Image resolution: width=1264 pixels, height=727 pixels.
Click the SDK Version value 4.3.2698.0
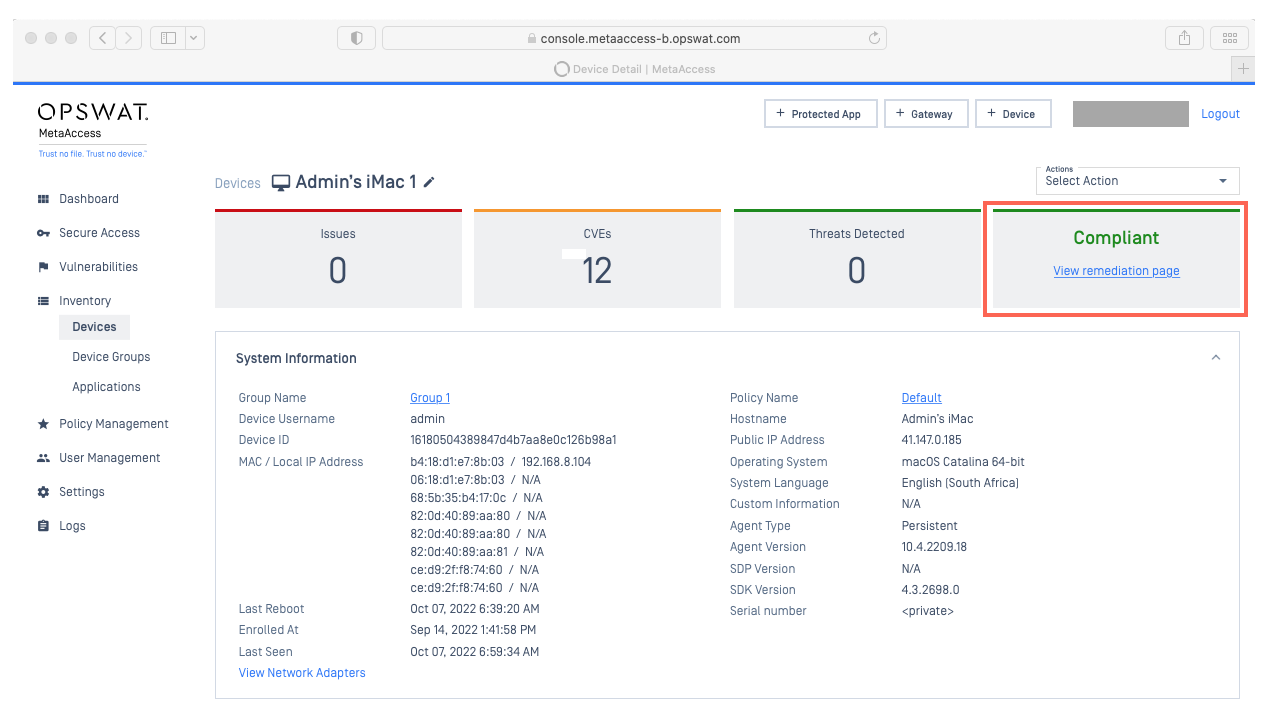(930, 590)
